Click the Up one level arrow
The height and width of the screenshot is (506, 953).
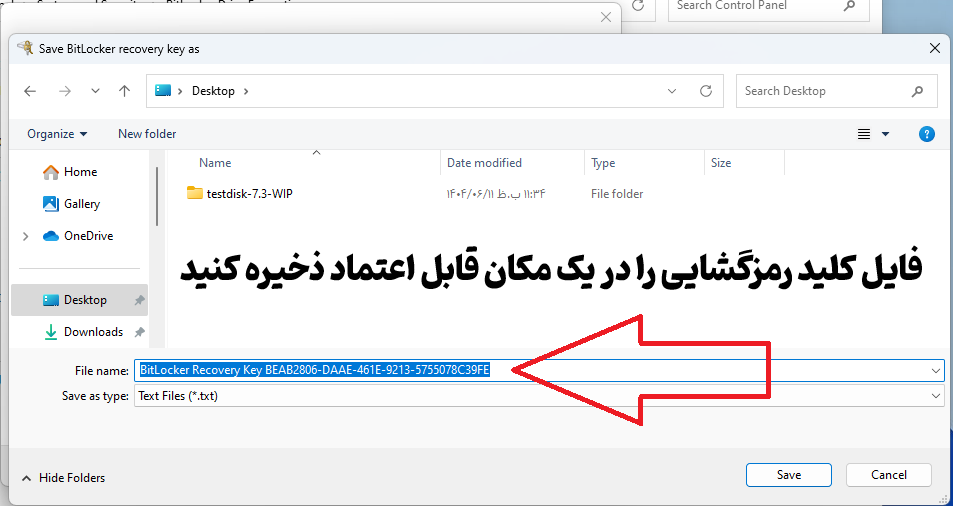(x=124, y=91)
